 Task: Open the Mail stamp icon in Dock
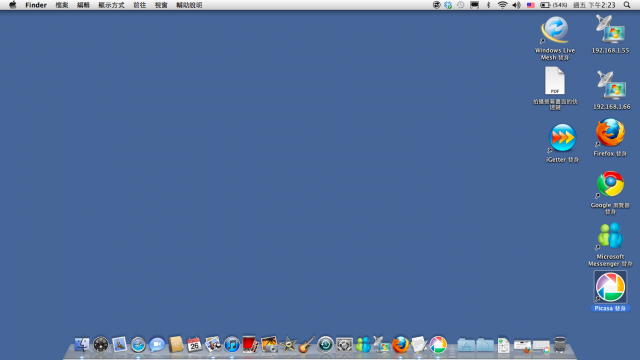point(120,344)
